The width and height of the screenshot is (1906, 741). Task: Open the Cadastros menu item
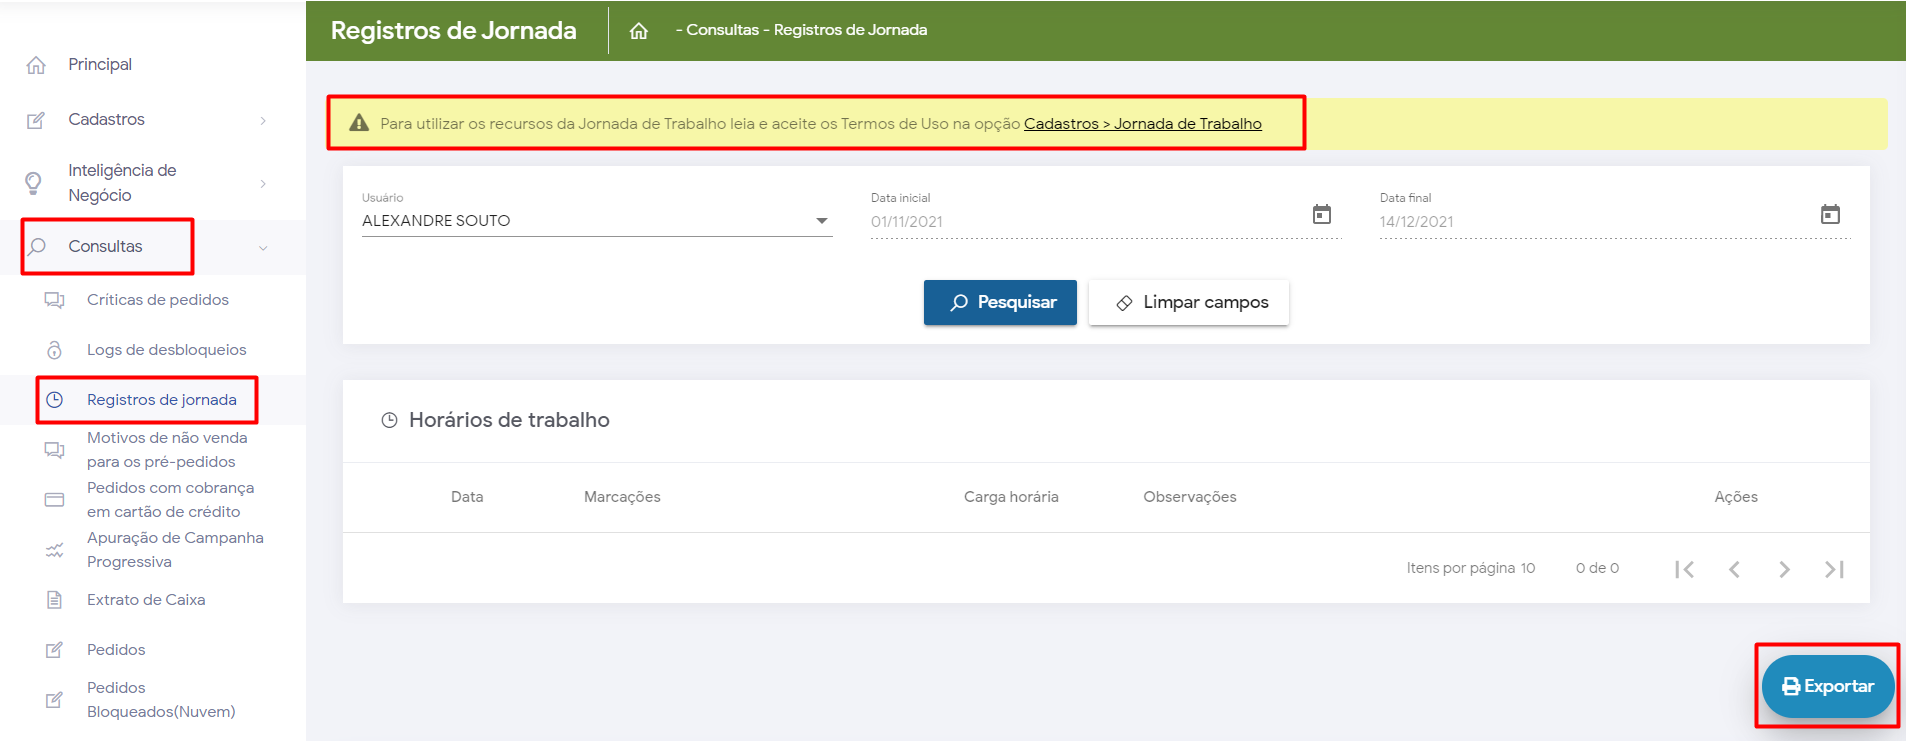(106, 119)
